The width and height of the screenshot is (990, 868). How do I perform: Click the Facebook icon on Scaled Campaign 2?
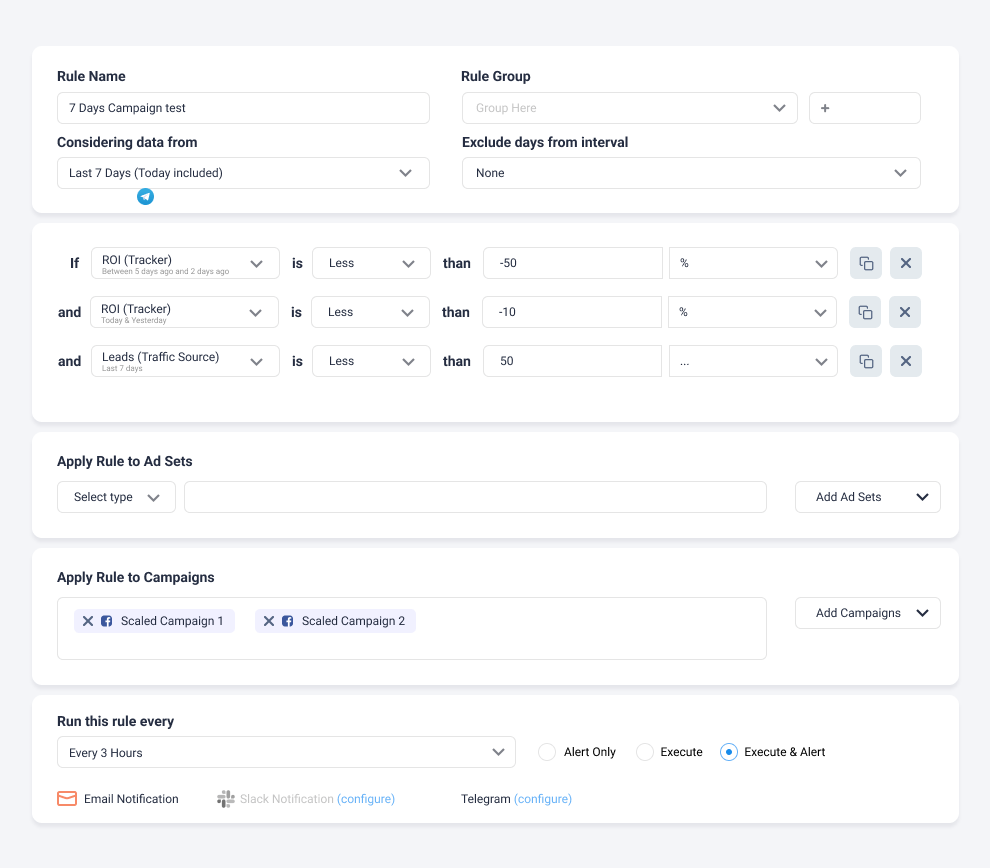[x=287, y=621]
